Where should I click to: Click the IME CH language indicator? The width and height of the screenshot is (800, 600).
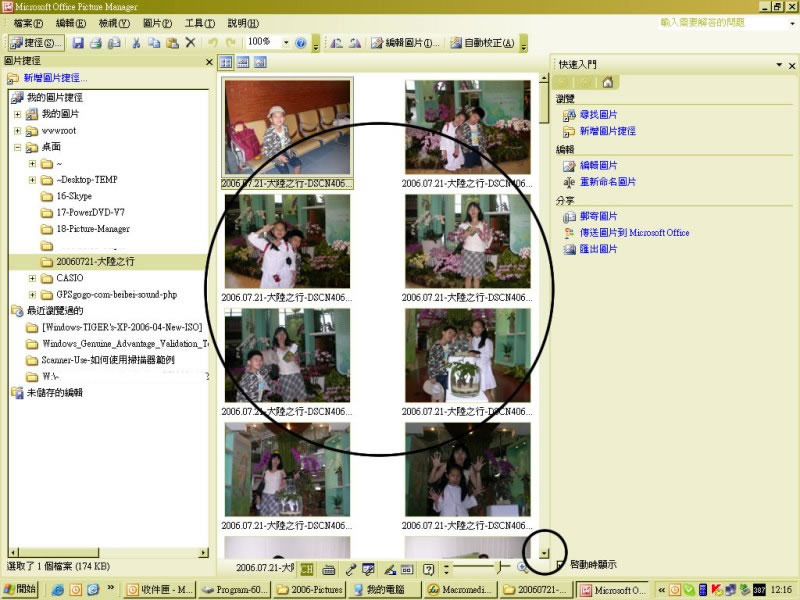306,569
